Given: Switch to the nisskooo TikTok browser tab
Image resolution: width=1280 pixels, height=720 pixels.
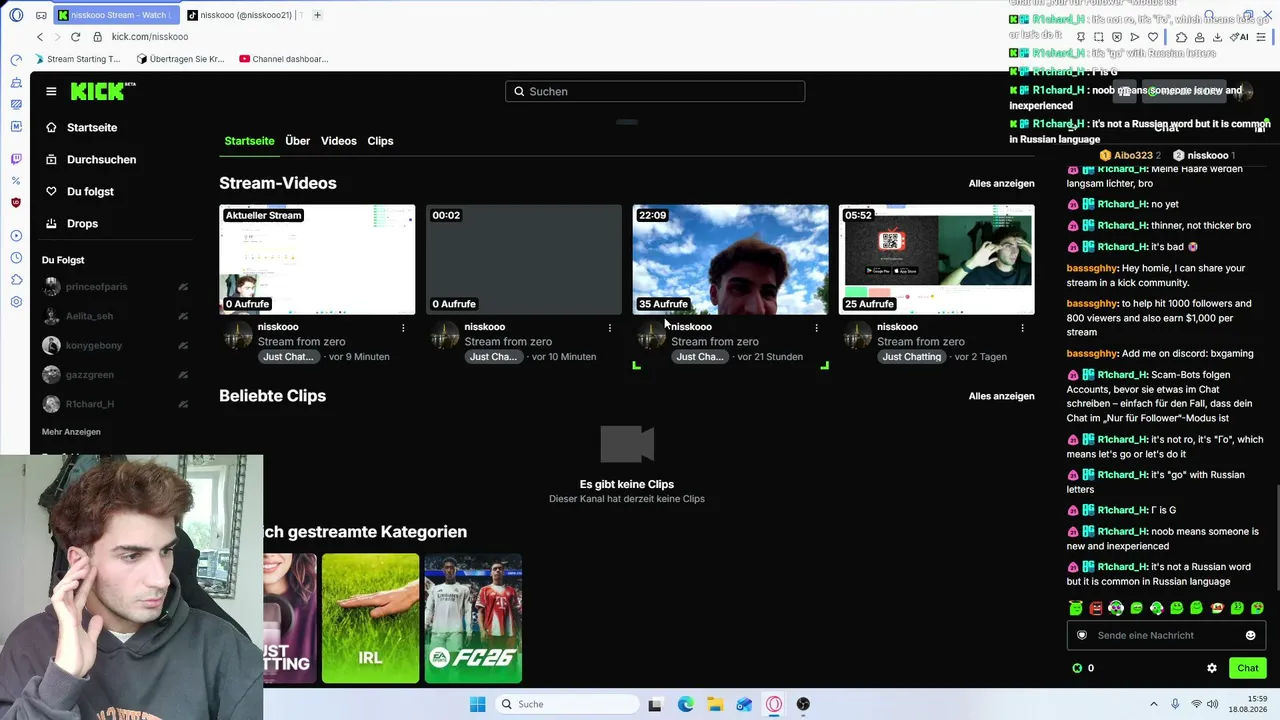Looking at the screenshot, I should tap(245, 15).
